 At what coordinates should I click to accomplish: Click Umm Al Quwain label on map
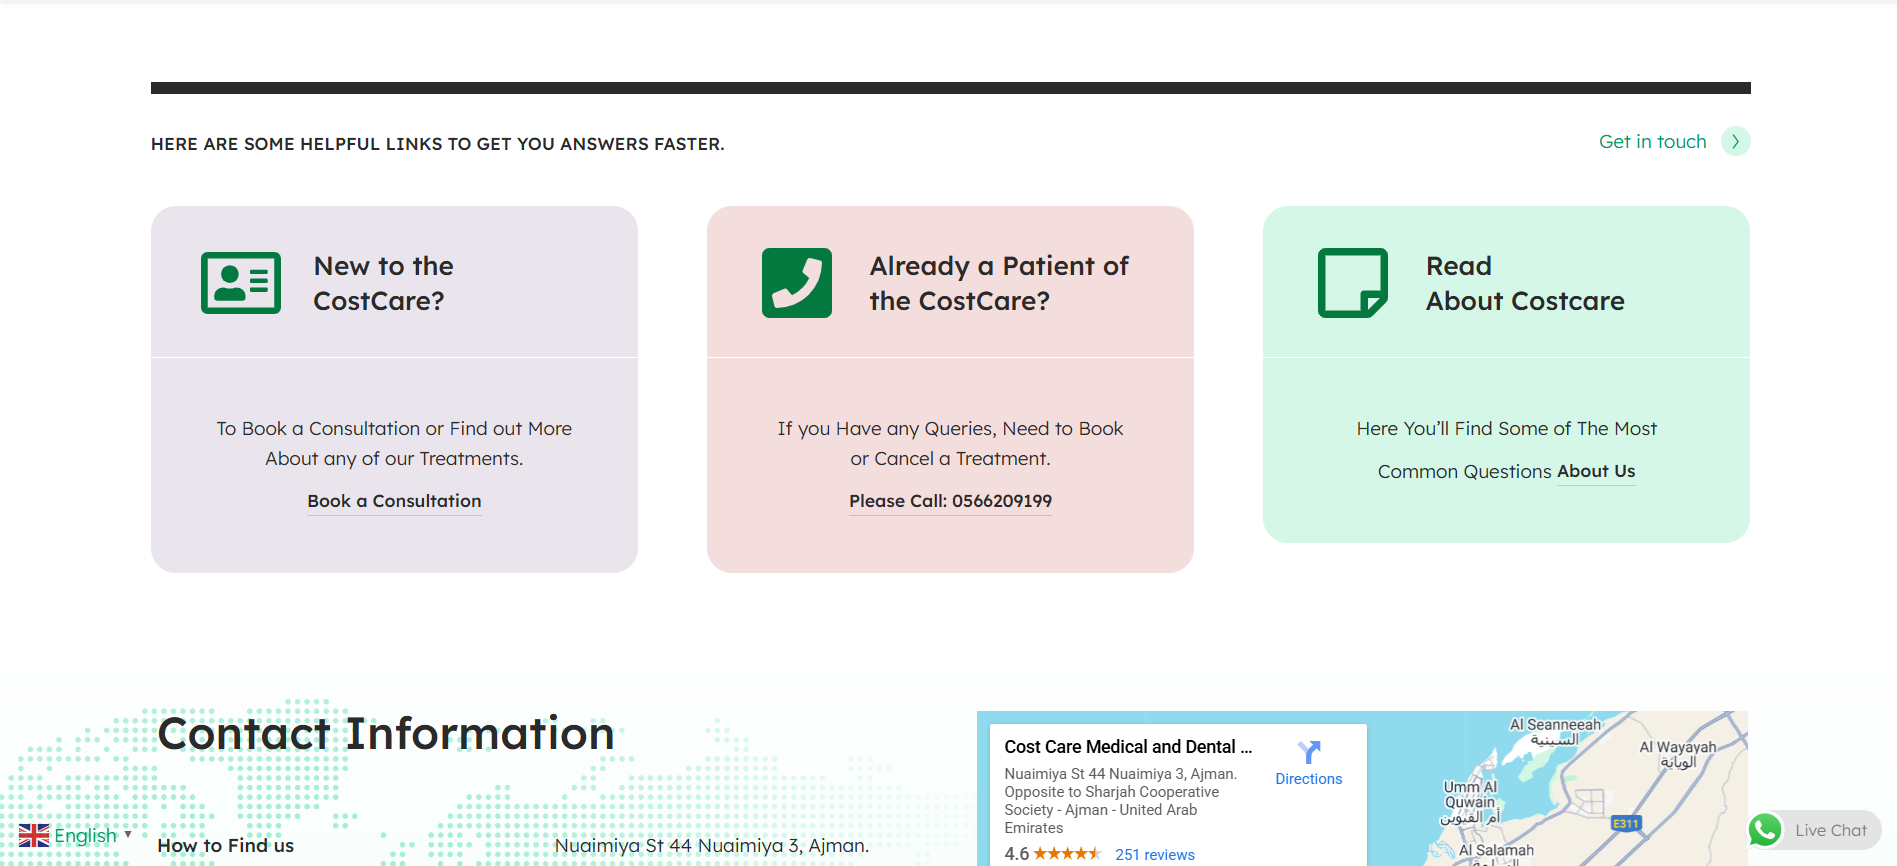point(1470,802)
